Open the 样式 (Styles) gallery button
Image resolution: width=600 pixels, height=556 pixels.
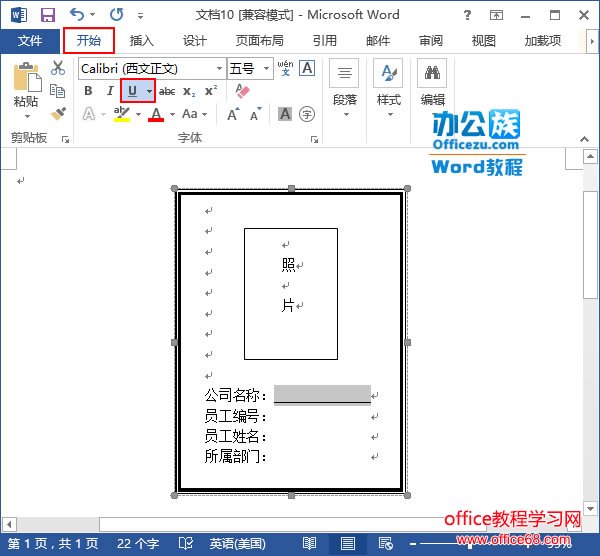click(x=388, y=89)
